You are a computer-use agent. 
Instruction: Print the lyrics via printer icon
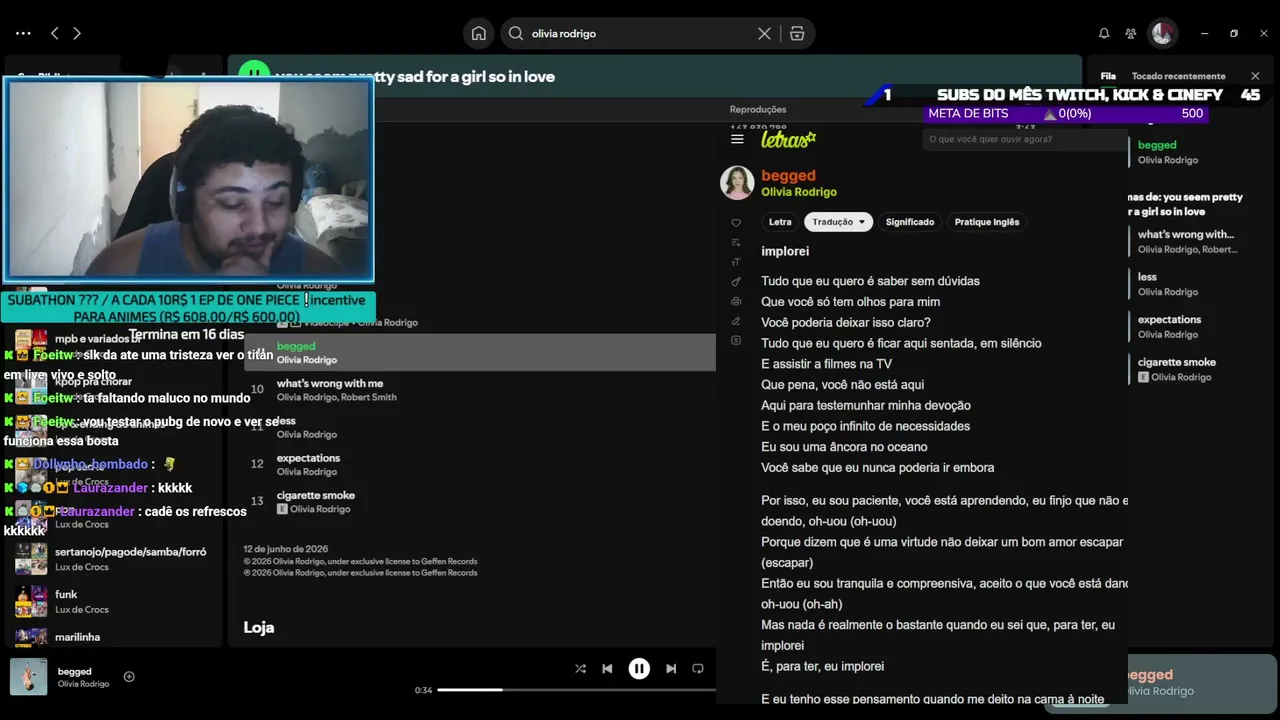pyautogui.click(x=736, y=301)
